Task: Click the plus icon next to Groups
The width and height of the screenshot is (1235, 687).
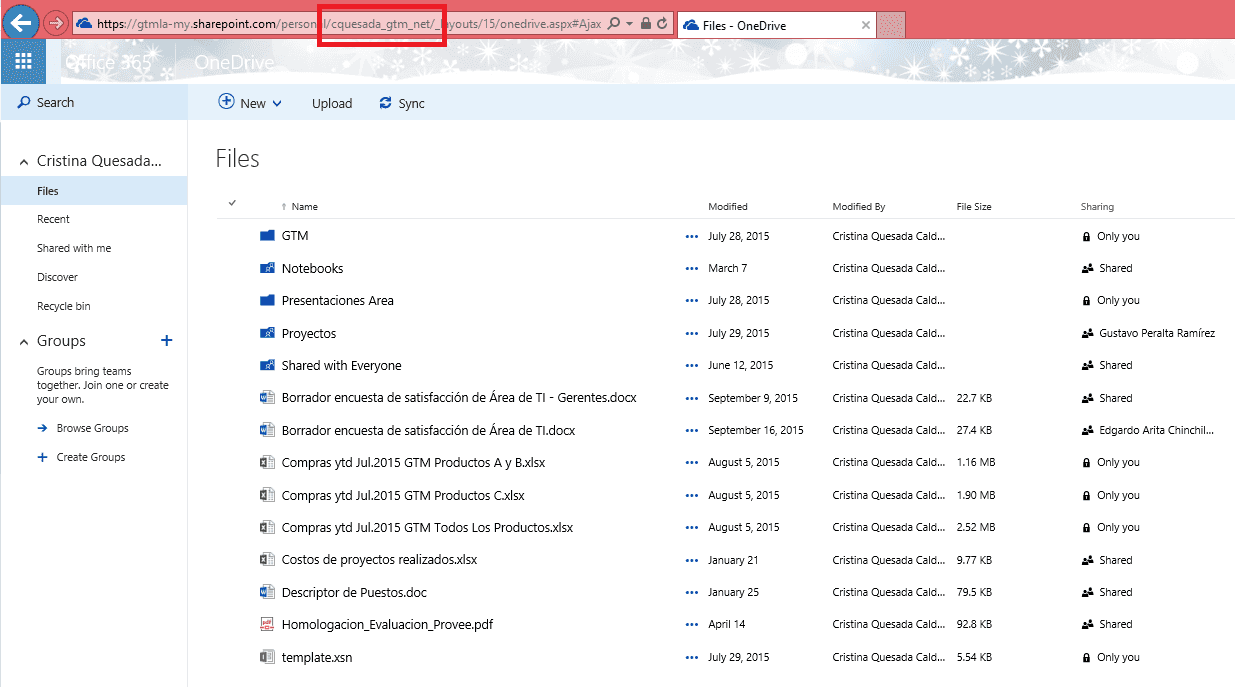Action: (x=167, y=341)
